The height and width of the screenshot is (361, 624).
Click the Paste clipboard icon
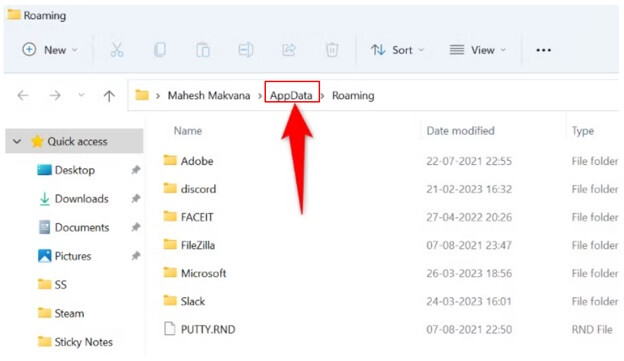[x=203, y=50]
